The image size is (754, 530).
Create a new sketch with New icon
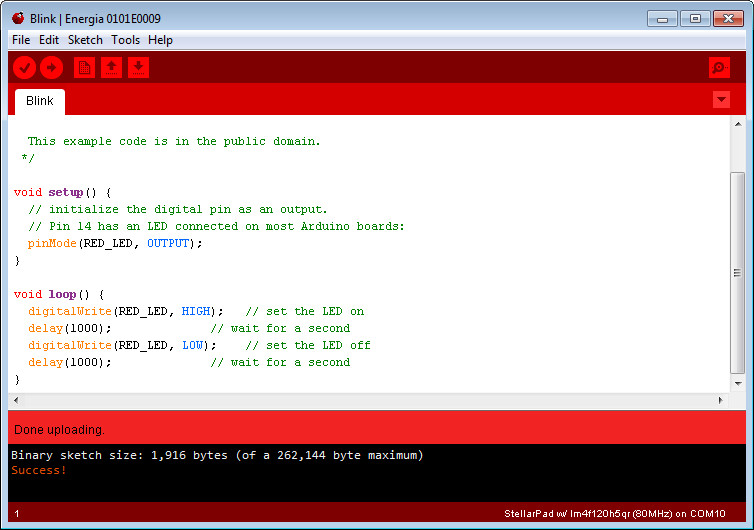pos(84,67)
